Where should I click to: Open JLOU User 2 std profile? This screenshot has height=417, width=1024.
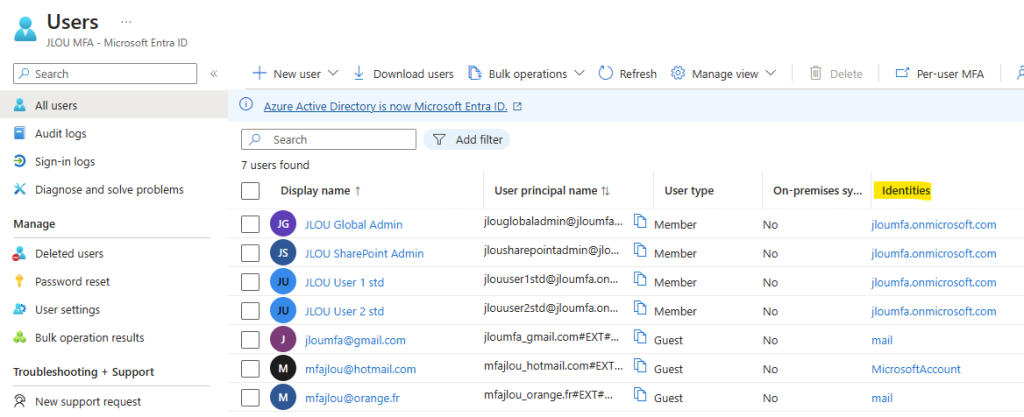[344, 311]
